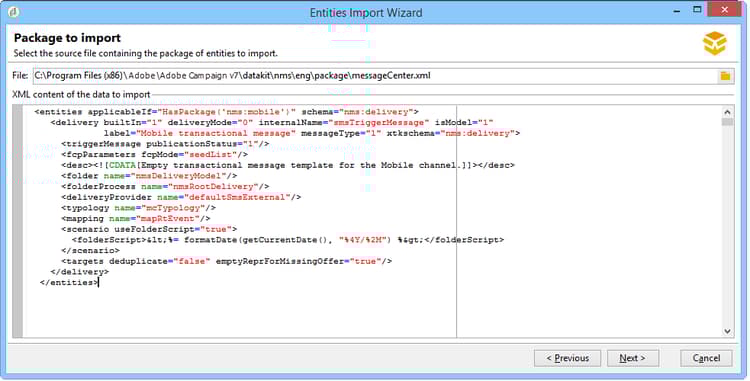The width and height of the screenshot is (750, 381).
Task: Click the typology mcTypology line
Action: 138,208
